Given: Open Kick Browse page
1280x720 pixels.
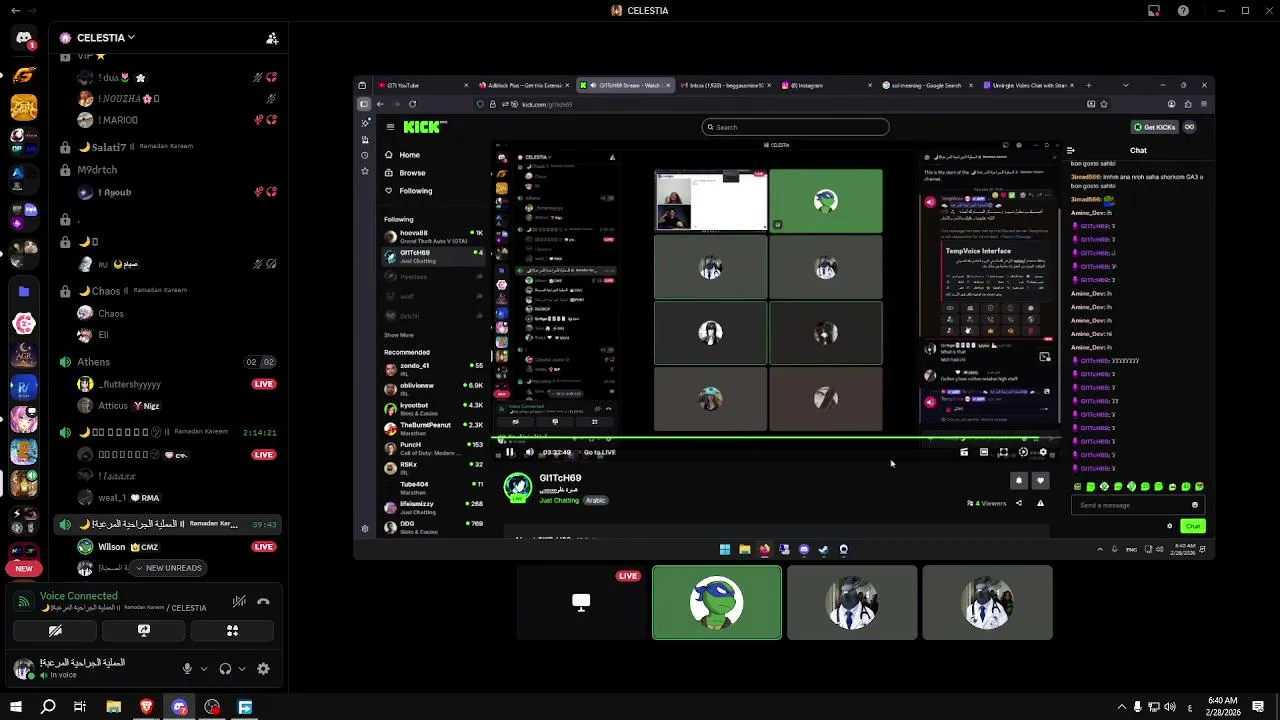Looking at the screenshot, I should point(412,173).
